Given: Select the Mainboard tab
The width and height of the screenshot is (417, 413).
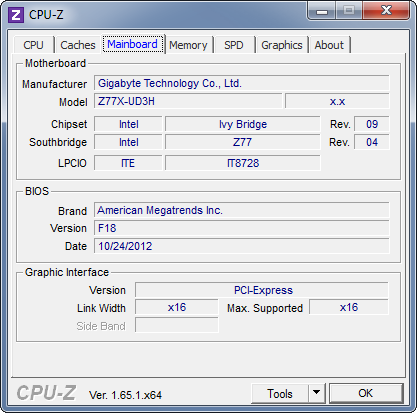Looking at the screenshot, I should click(133, 44).
